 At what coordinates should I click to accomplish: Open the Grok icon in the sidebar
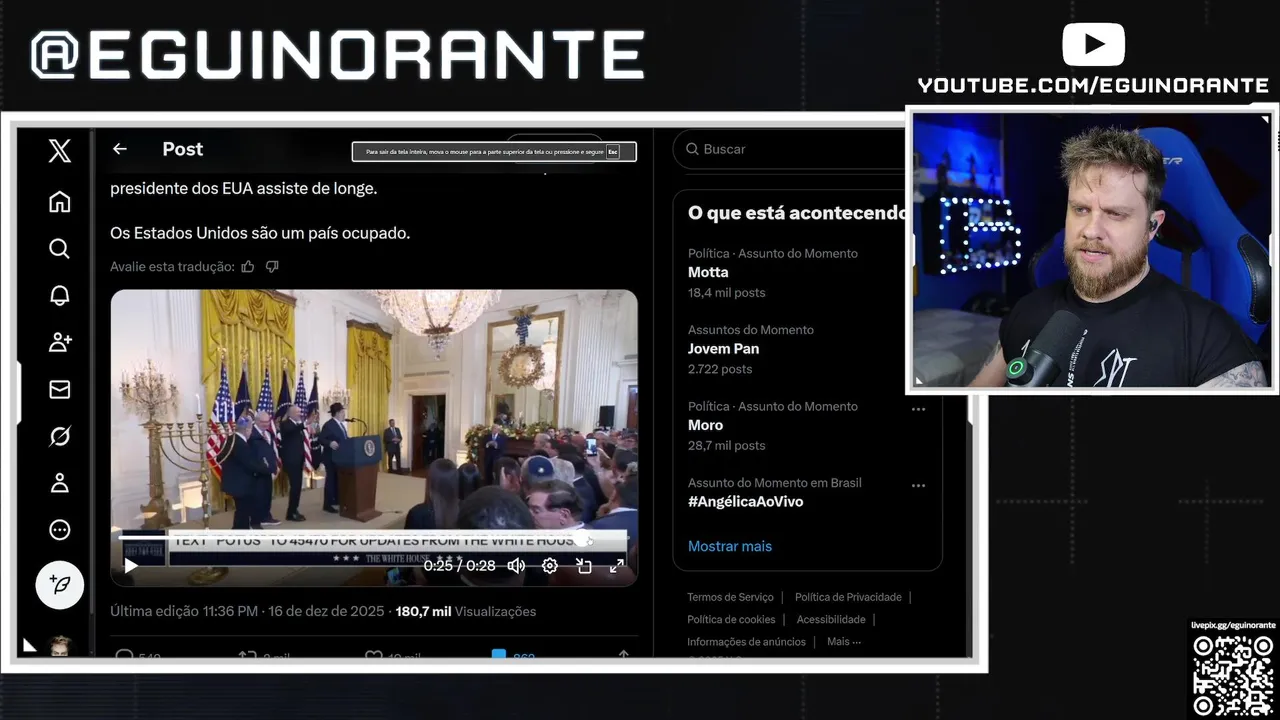click(59, 437)
